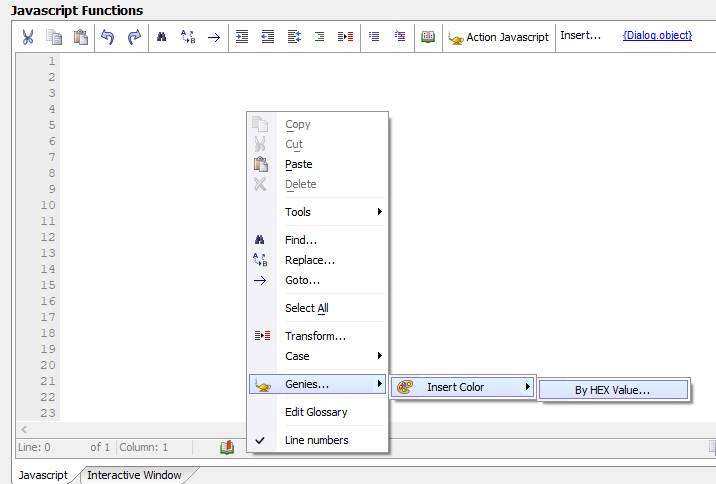Expand the Insert Color submenu arrow

[527, 387]
